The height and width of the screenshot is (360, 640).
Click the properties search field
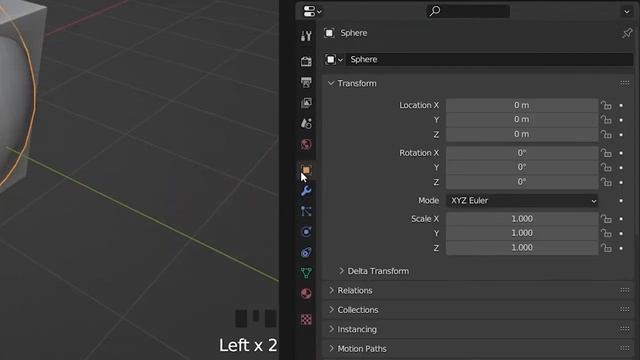pyautogui.click(x=468, y=11)
